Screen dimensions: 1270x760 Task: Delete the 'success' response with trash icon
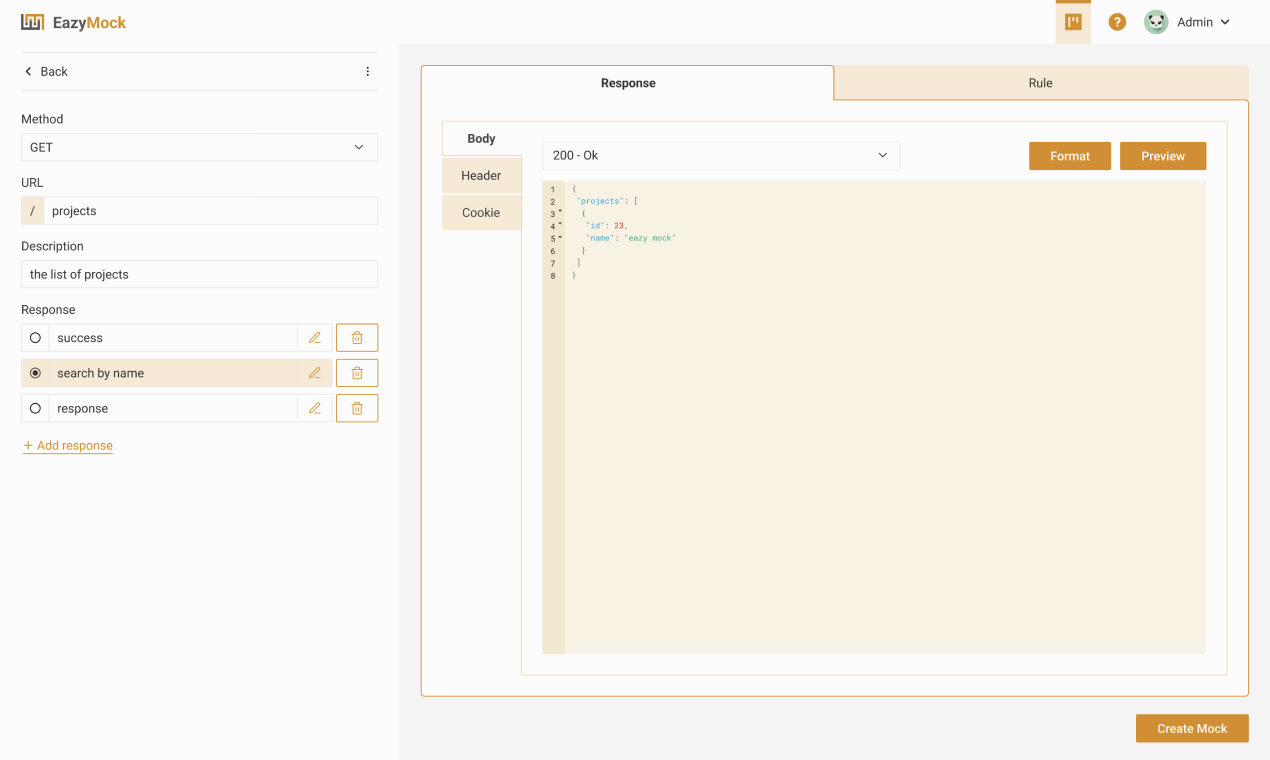(x=357, y=338)
